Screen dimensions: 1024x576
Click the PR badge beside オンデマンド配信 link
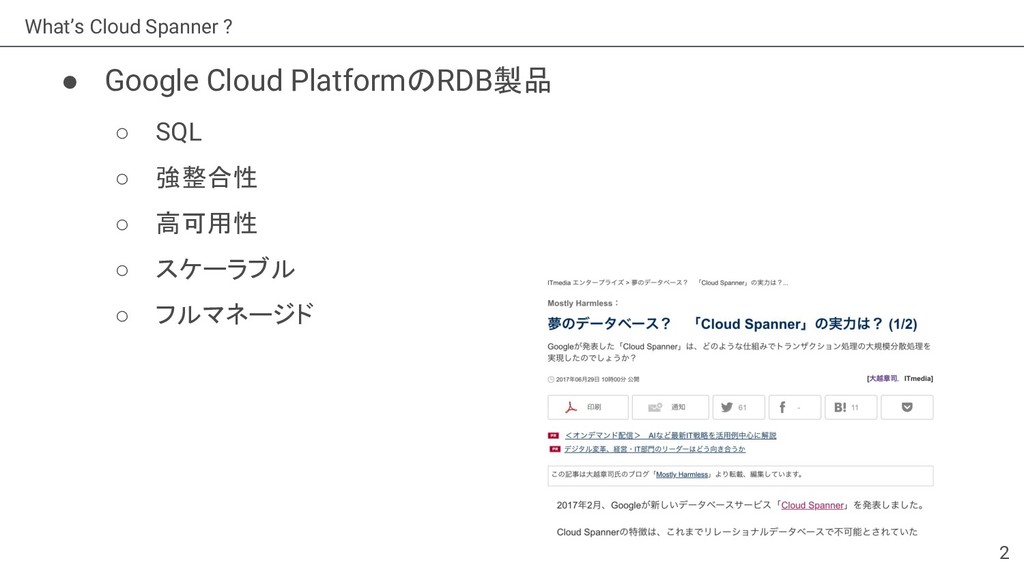pyautogui.click(x=554, y=436)
